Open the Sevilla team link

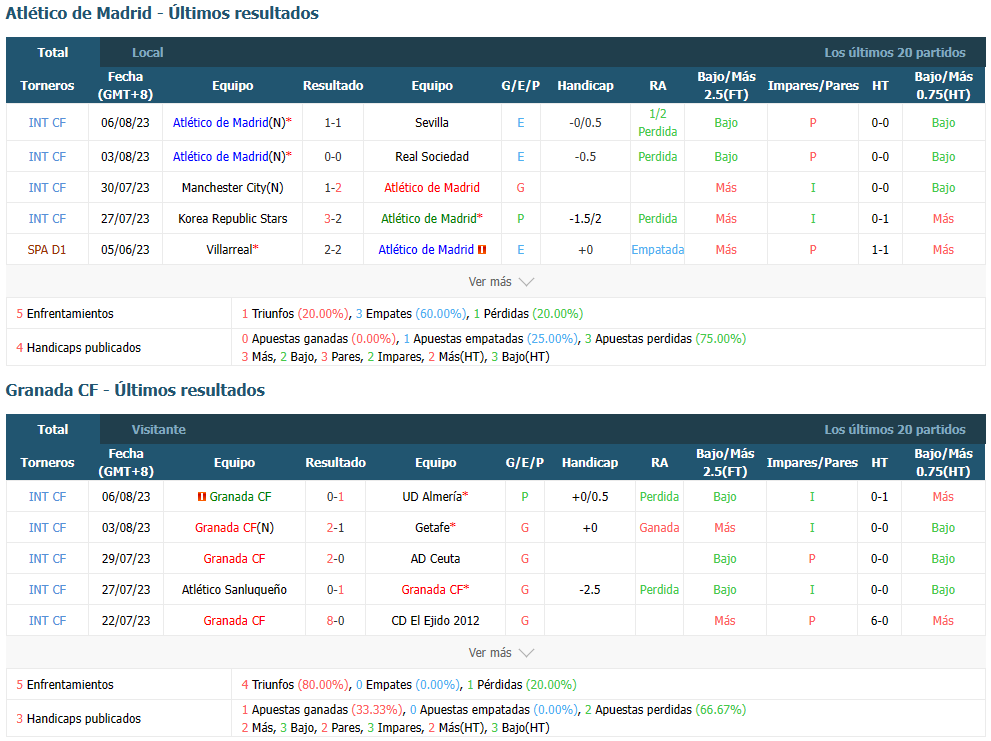[x=432, y=123]
